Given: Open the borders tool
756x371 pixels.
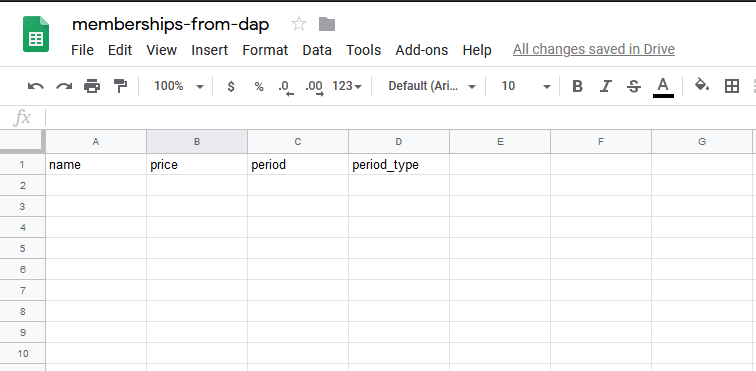Looking at the screenshot, I should [x=732, y=86].
